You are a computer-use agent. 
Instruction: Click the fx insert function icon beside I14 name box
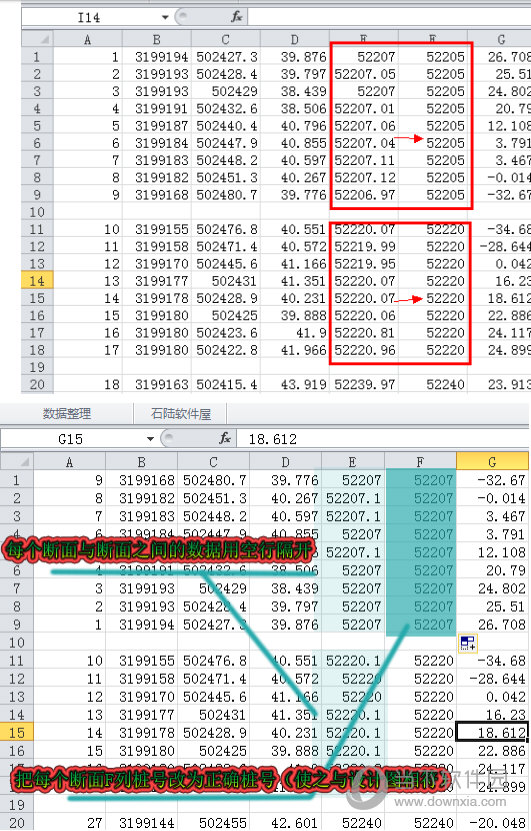pyautogui.click(x=236, y=17)
